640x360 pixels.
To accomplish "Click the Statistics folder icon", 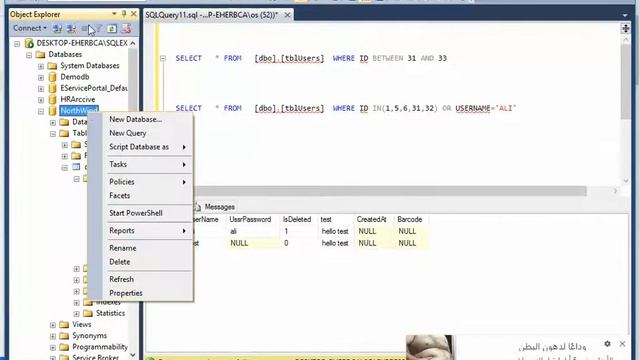I will [x=88, y=313].
